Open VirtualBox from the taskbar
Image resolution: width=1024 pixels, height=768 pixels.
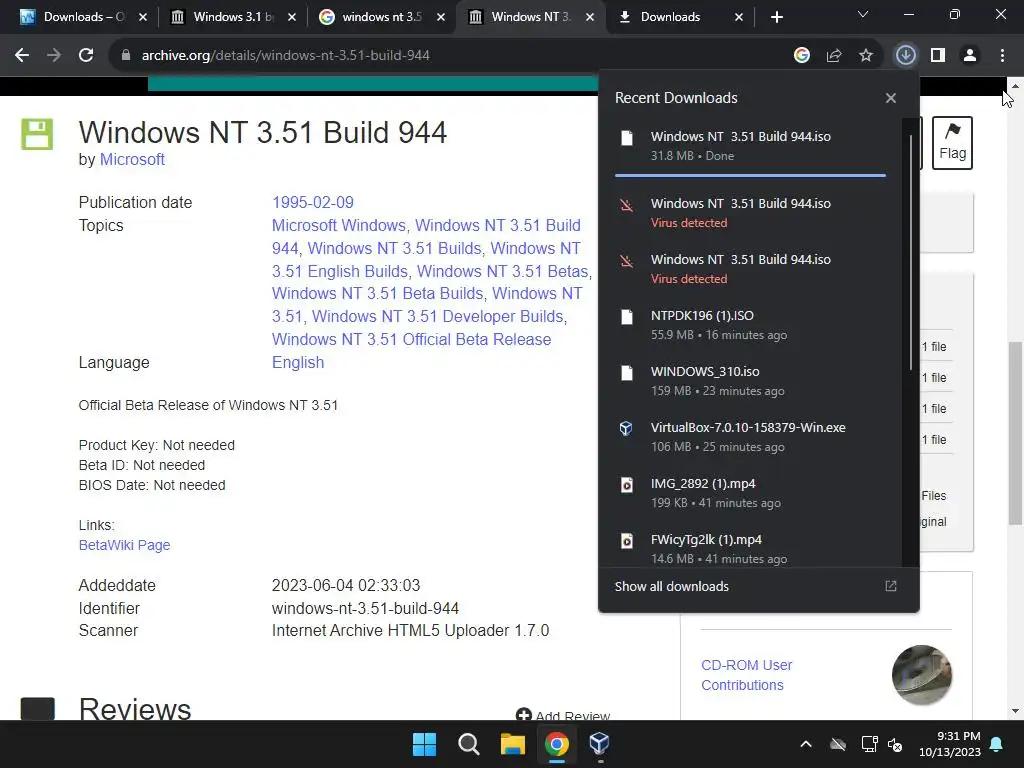[600, 744]
